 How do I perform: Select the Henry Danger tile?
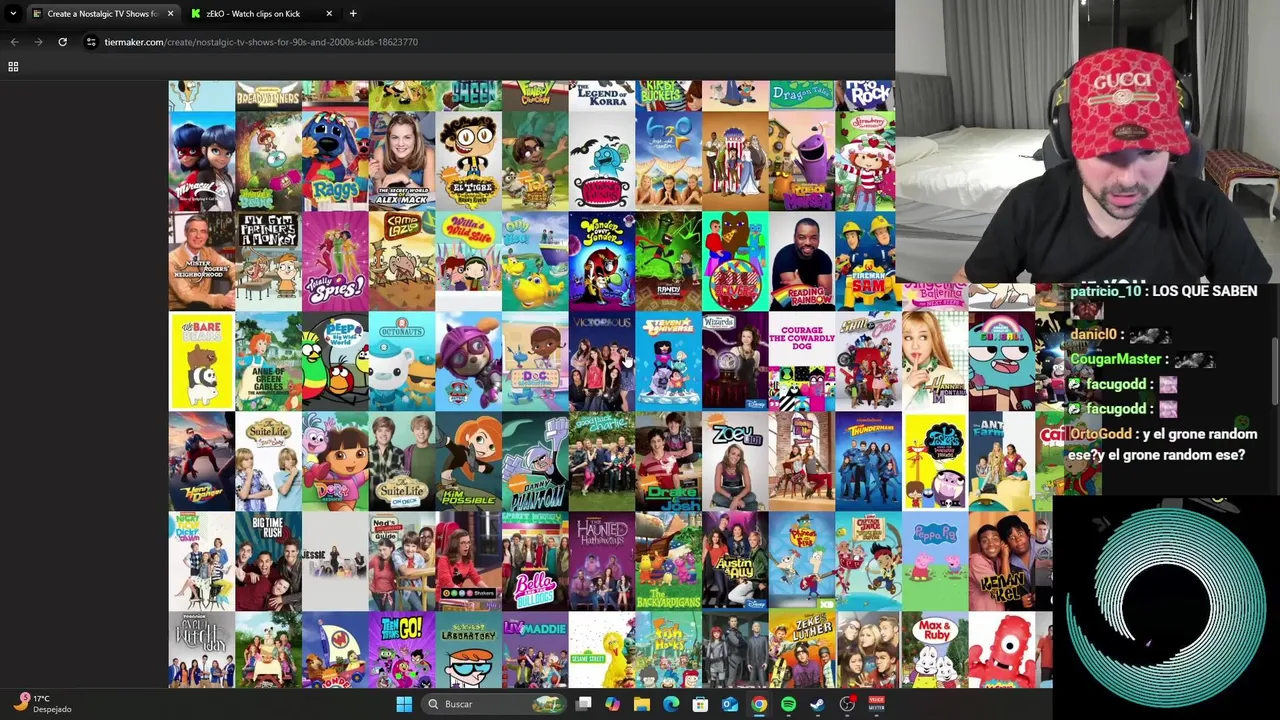(x=202, y=461)
